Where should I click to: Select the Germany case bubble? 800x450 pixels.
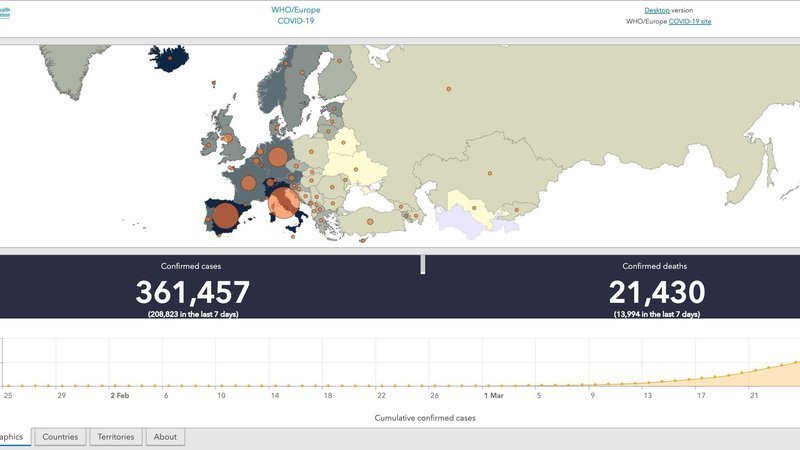click(278, 156)
